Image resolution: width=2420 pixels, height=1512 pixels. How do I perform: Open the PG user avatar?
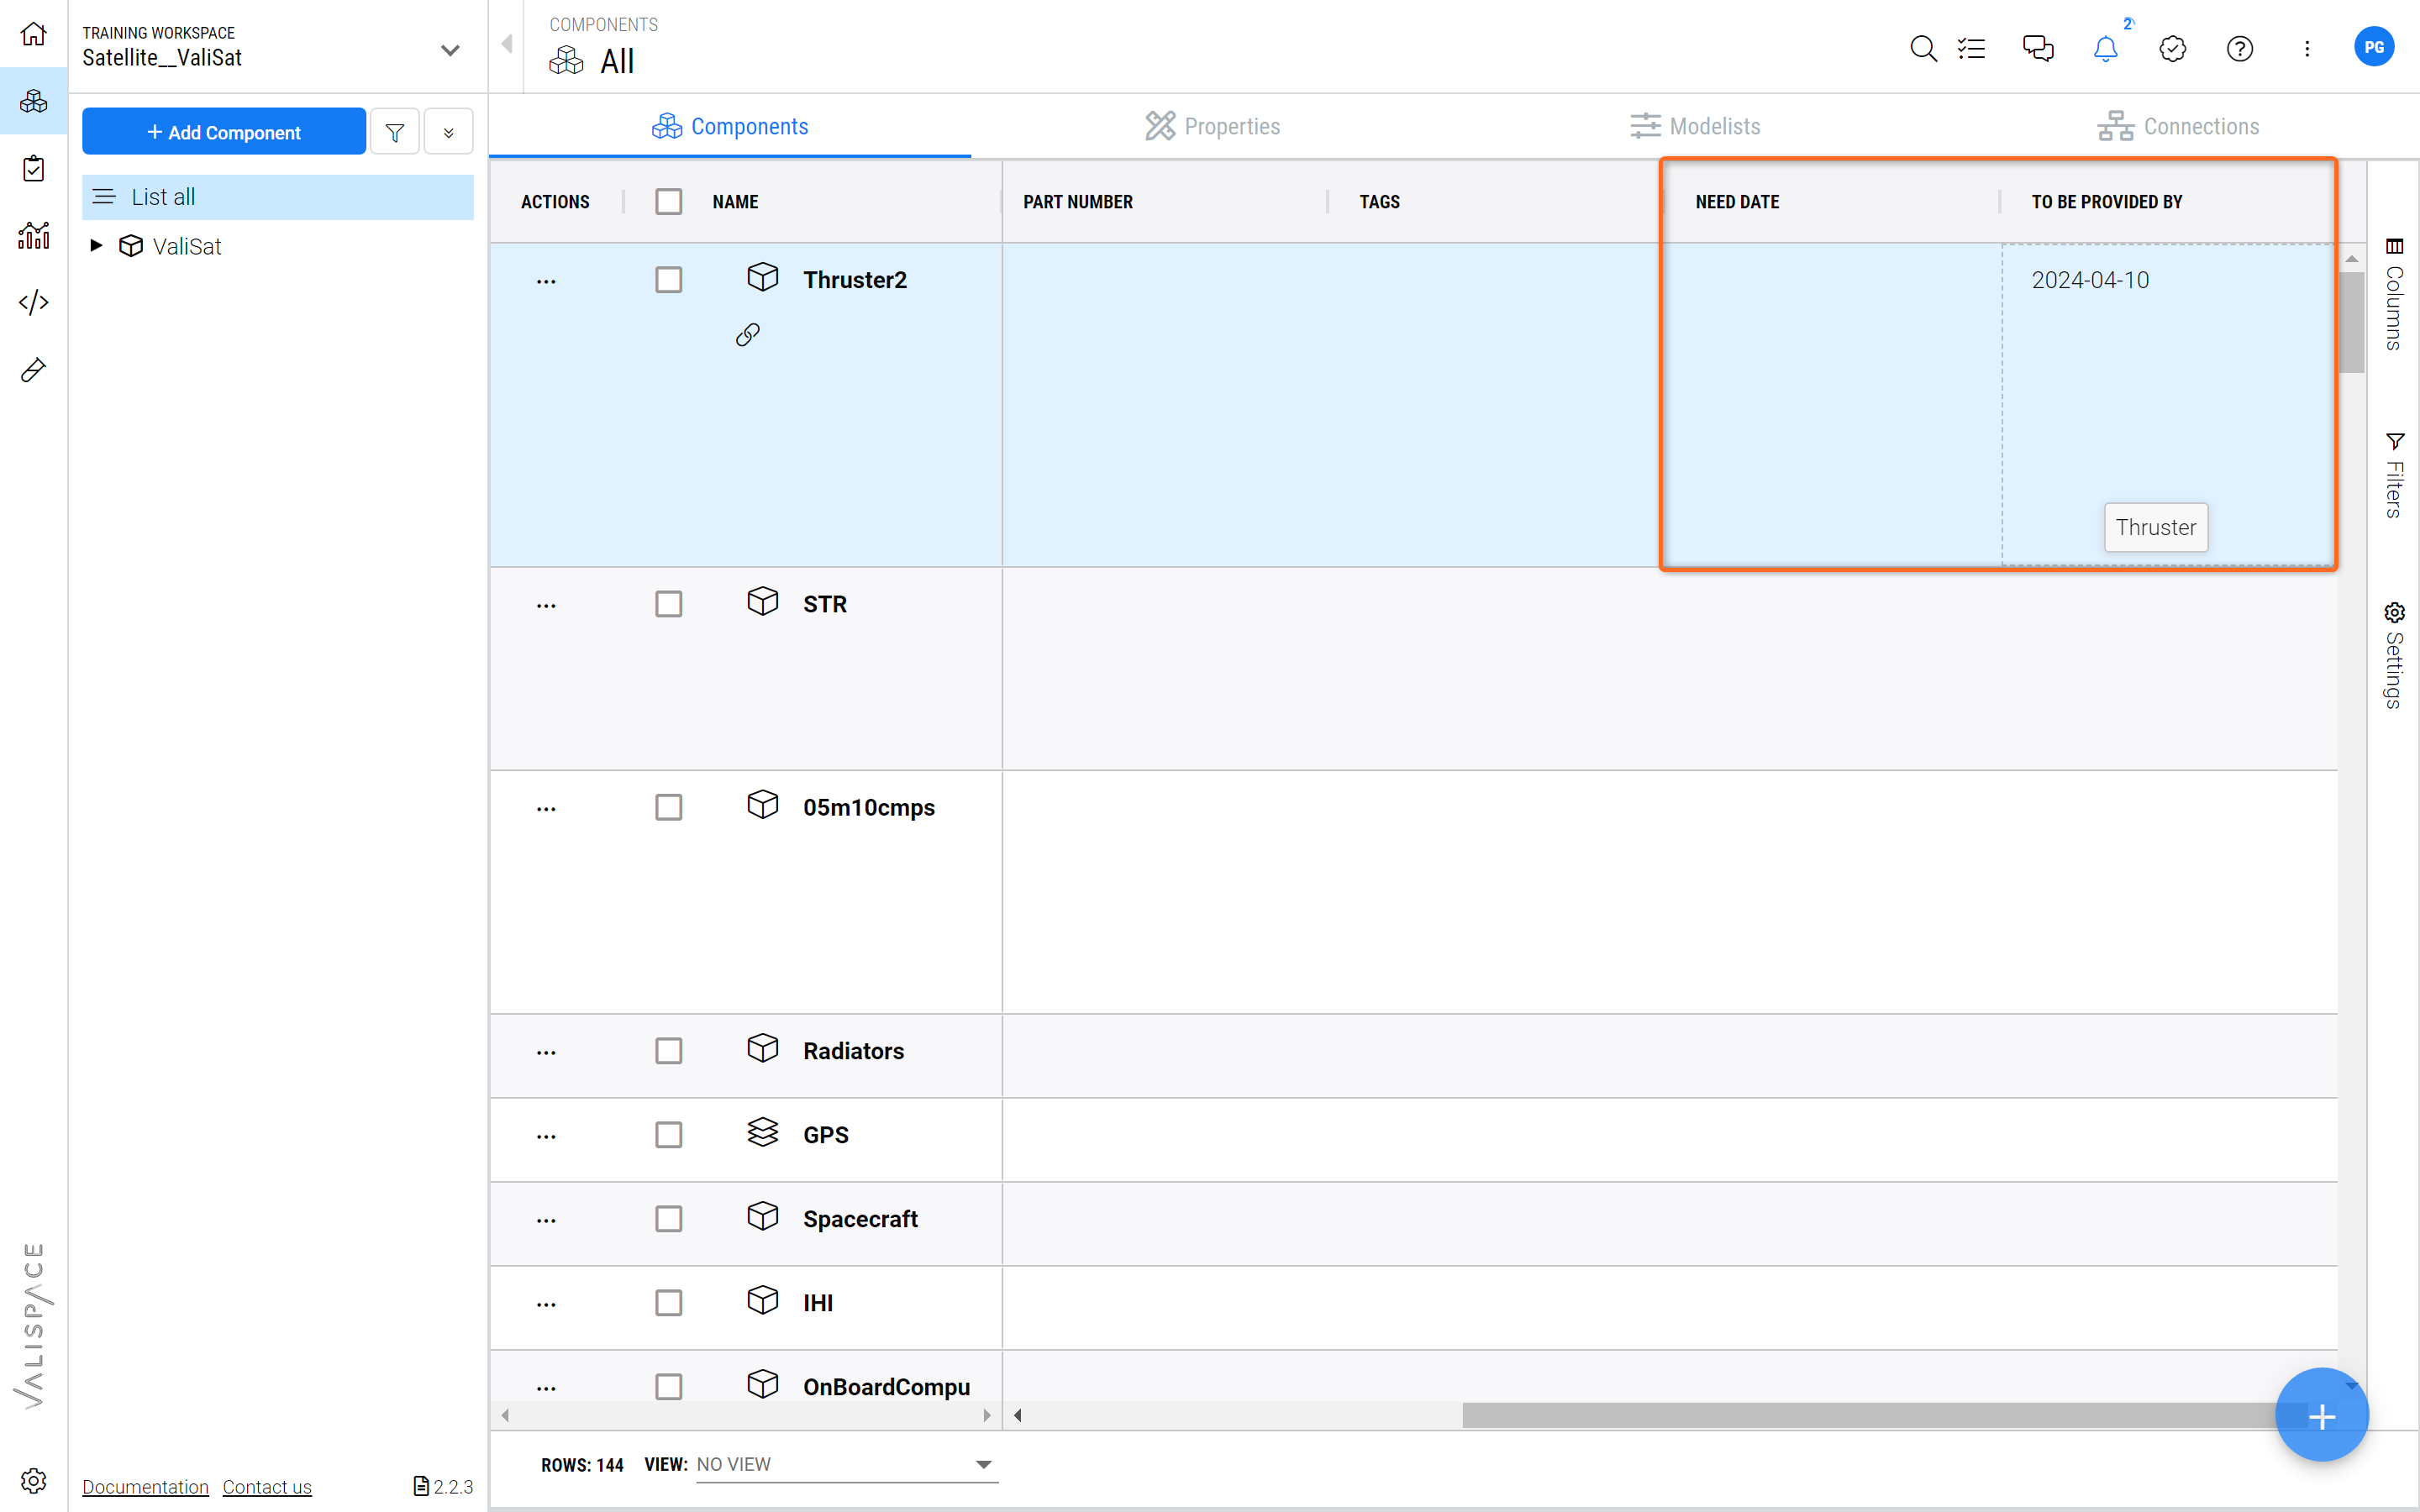pyautogui.click(x=2374, y=47)
